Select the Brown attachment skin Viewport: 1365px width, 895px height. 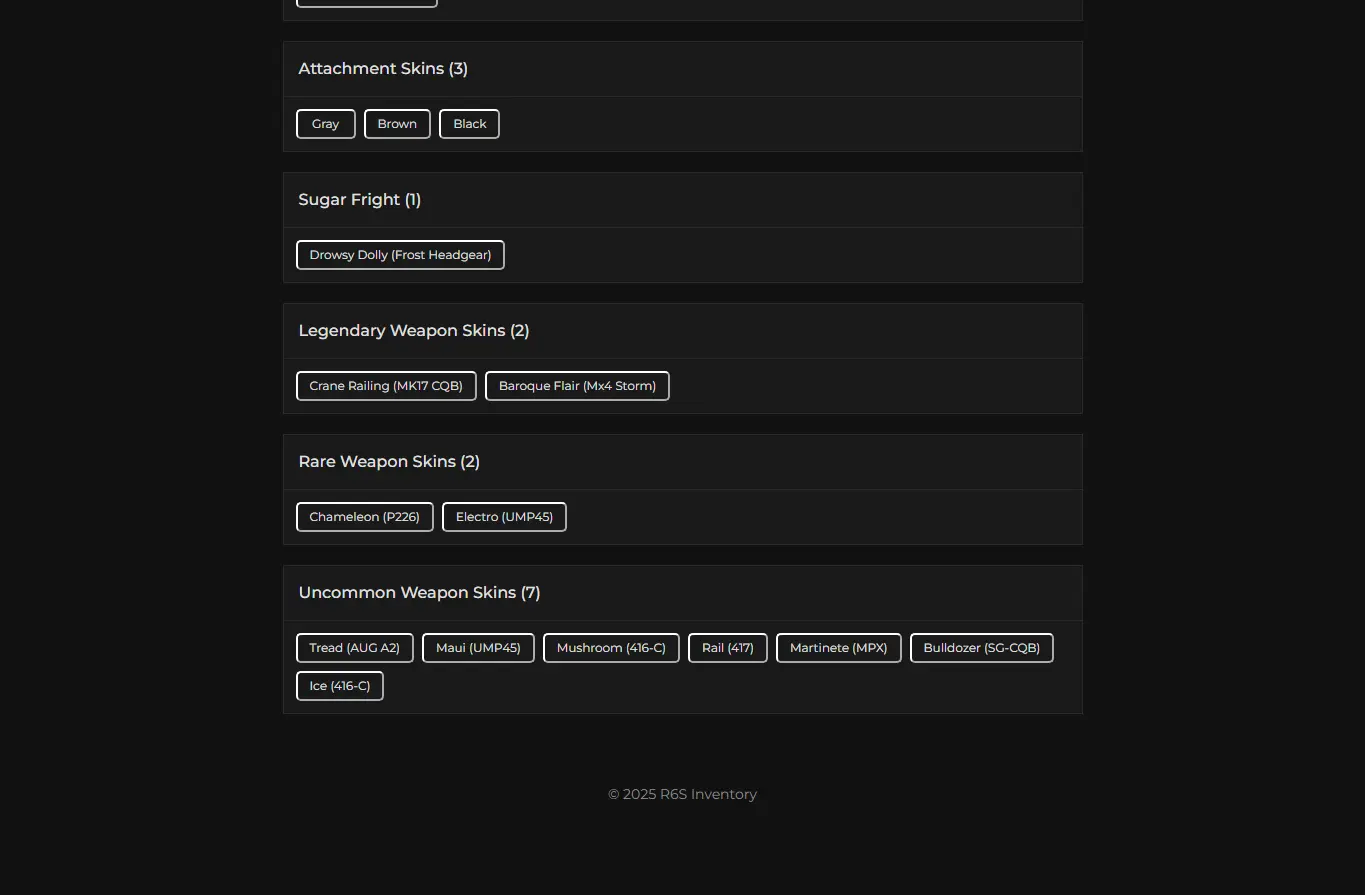coord(397,124)
